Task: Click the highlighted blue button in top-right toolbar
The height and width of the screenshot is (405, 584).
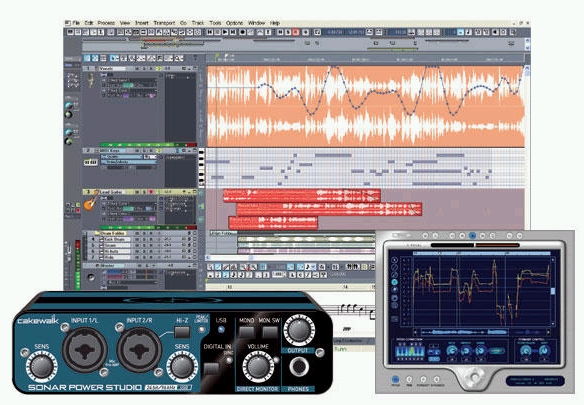Action: pos(460,32)
